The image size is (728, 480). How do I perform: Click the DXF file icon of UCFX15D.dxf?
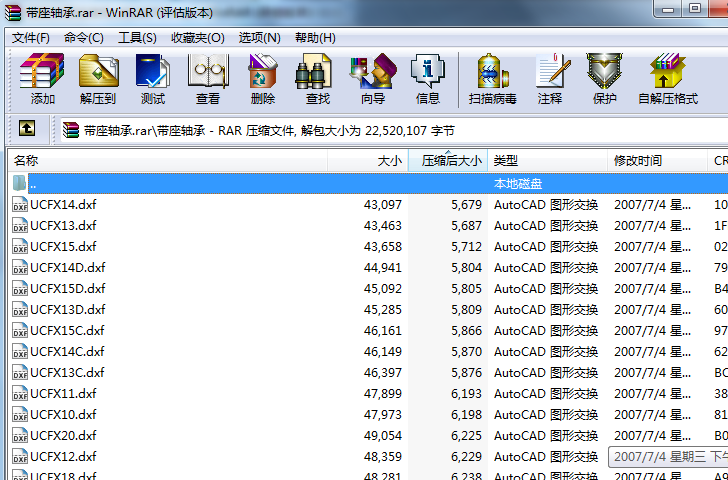20,288
